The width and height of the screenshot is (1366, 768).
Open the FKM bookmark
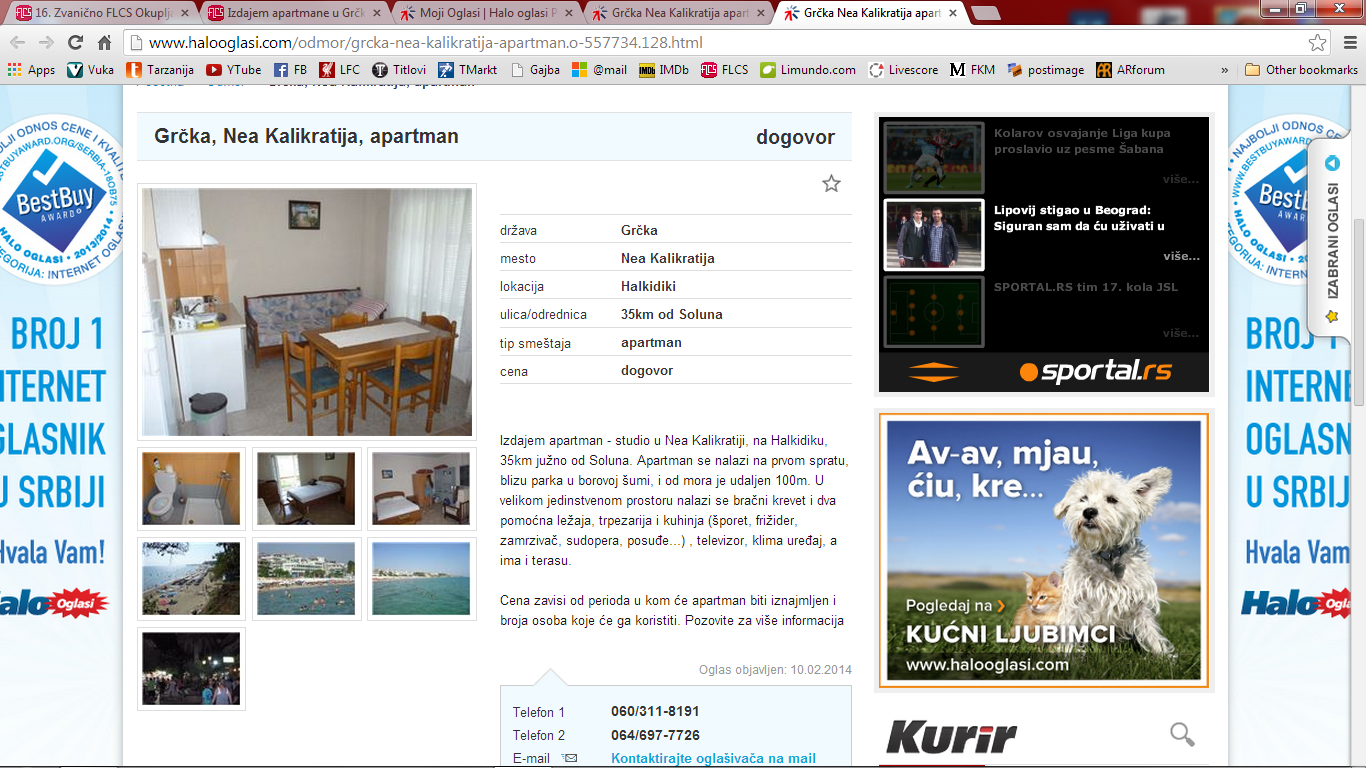click(973, 70)
